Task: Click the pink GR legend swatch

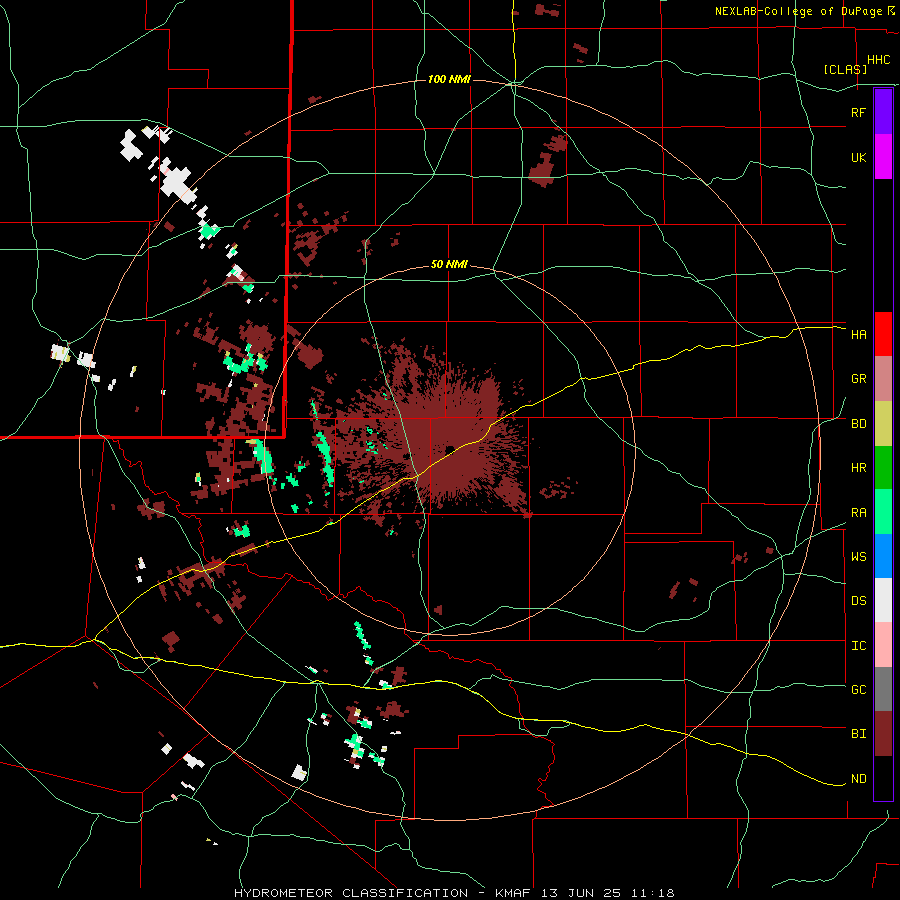Action: [x=883, y=378]
